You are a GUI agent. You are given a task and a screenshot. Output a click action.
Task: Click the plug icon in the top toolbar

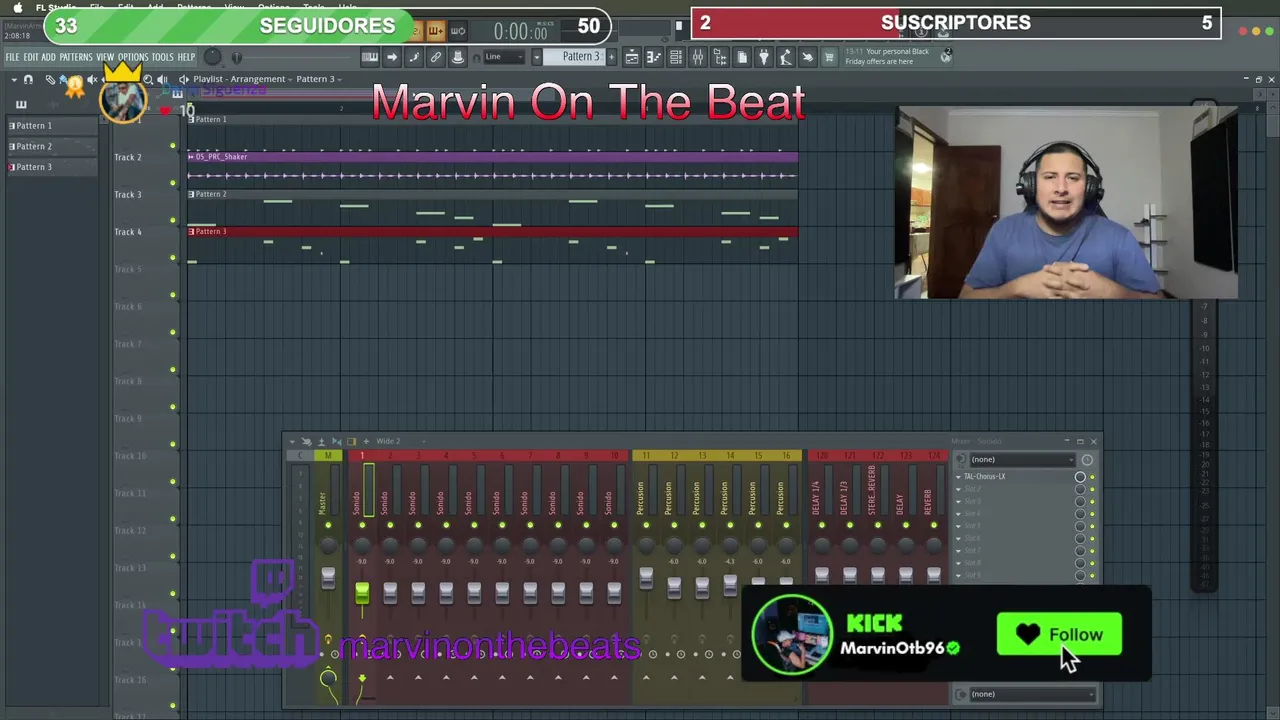click(764, 57)
